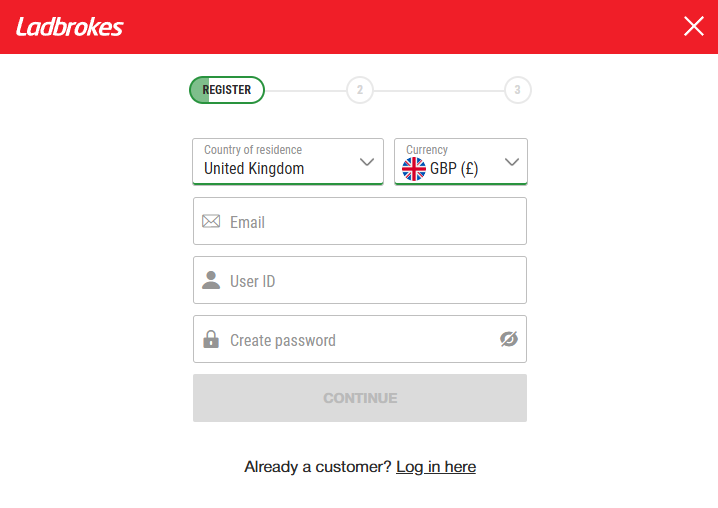Click into the User ID field
This screenshot has width=718, height=508.
(x=370, y=280)
